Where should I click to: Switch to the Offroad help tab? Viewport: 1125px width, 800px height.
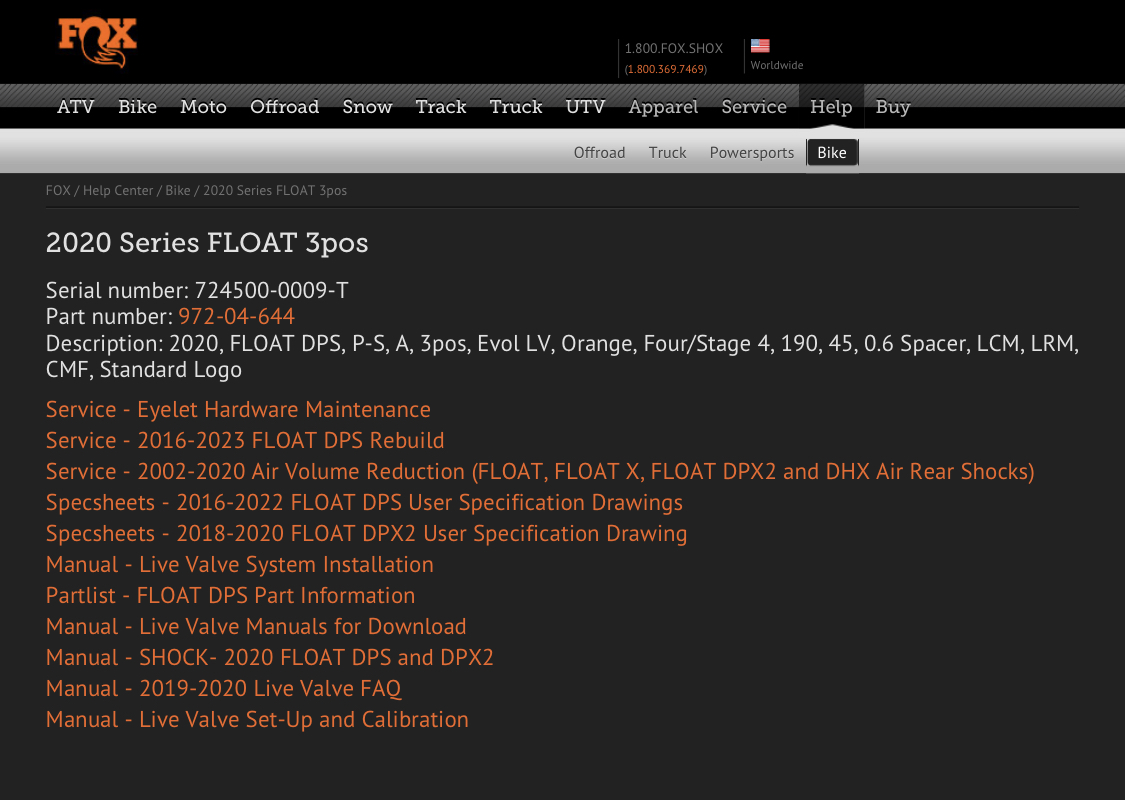coord(599,153)
